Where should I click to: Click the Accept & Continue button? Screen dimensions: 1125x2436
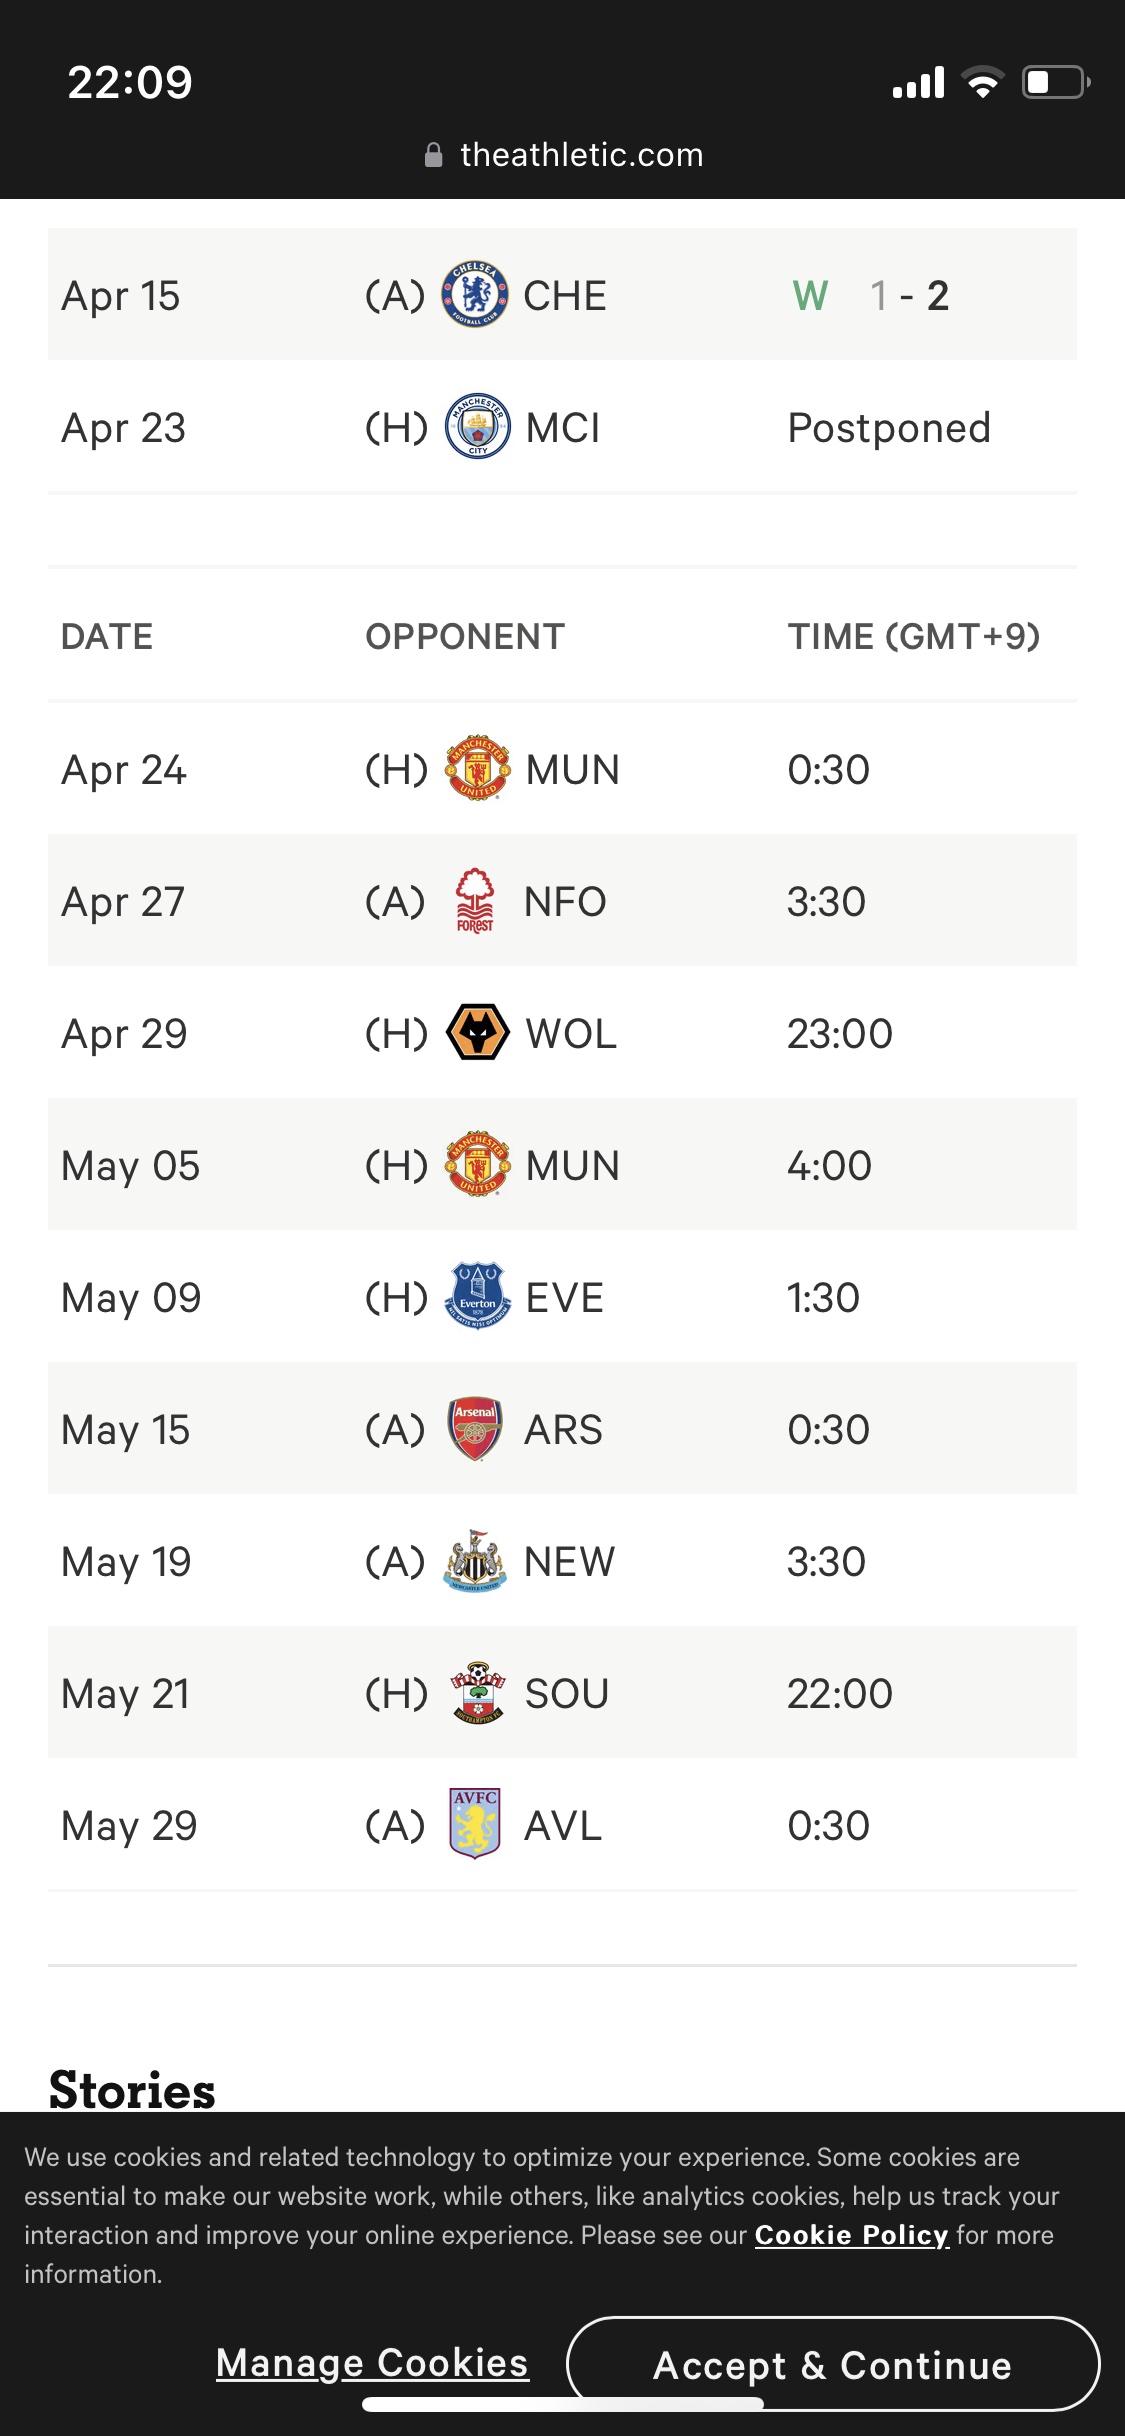coord(832,2365)
